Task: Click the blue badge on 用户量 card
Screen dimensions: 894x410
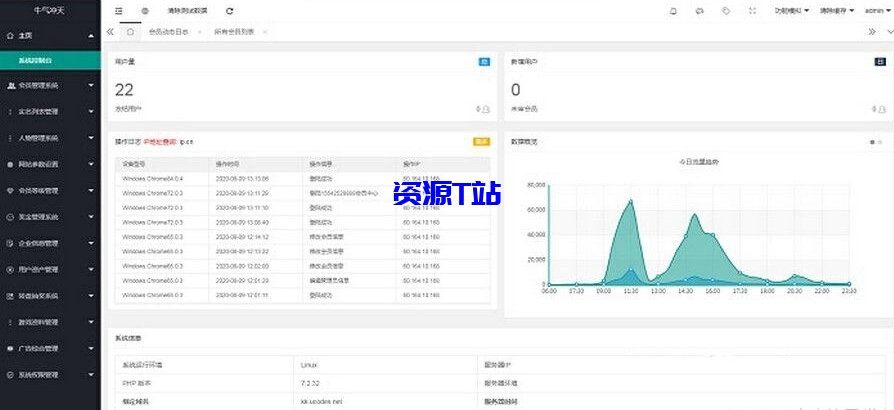Action: 484,62
